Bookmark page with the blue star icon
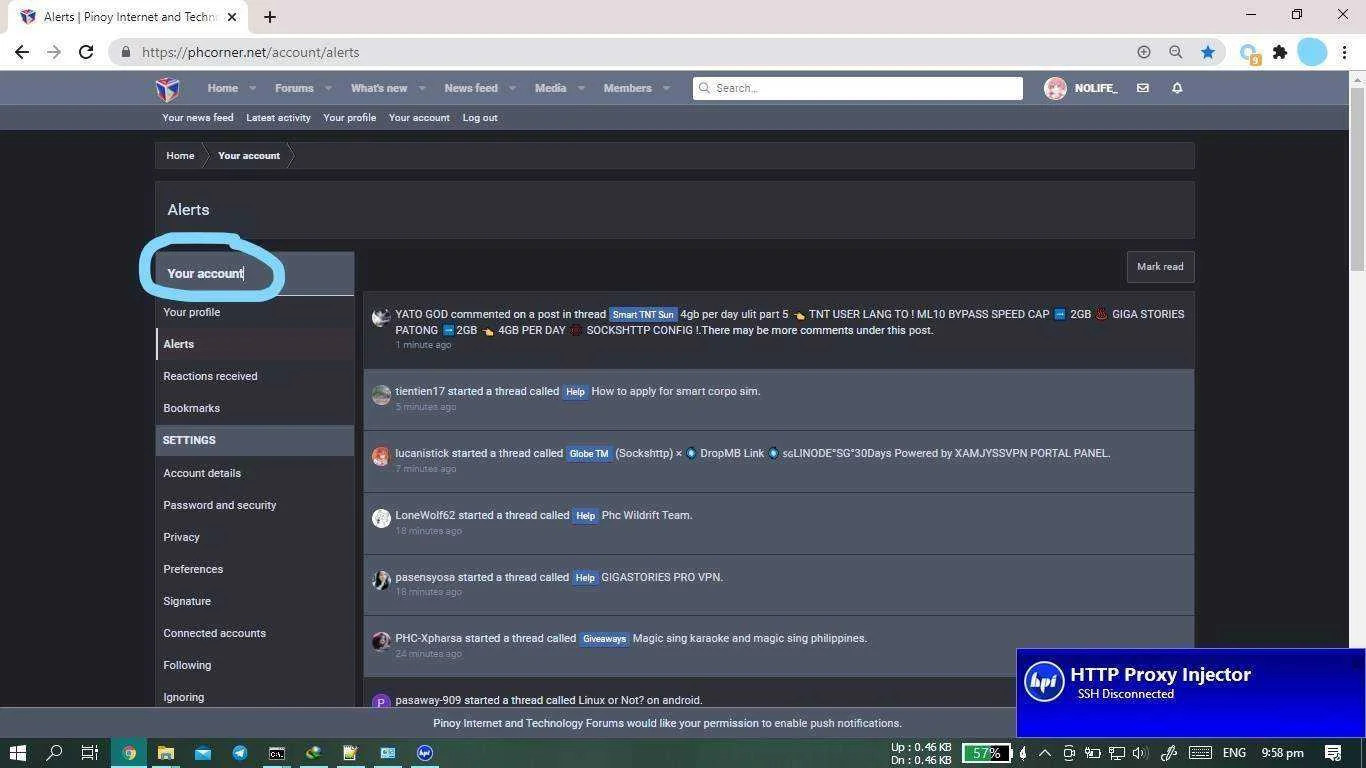Image resolution: width=1366 pixels, height=768 pixels. point(1208,52)
